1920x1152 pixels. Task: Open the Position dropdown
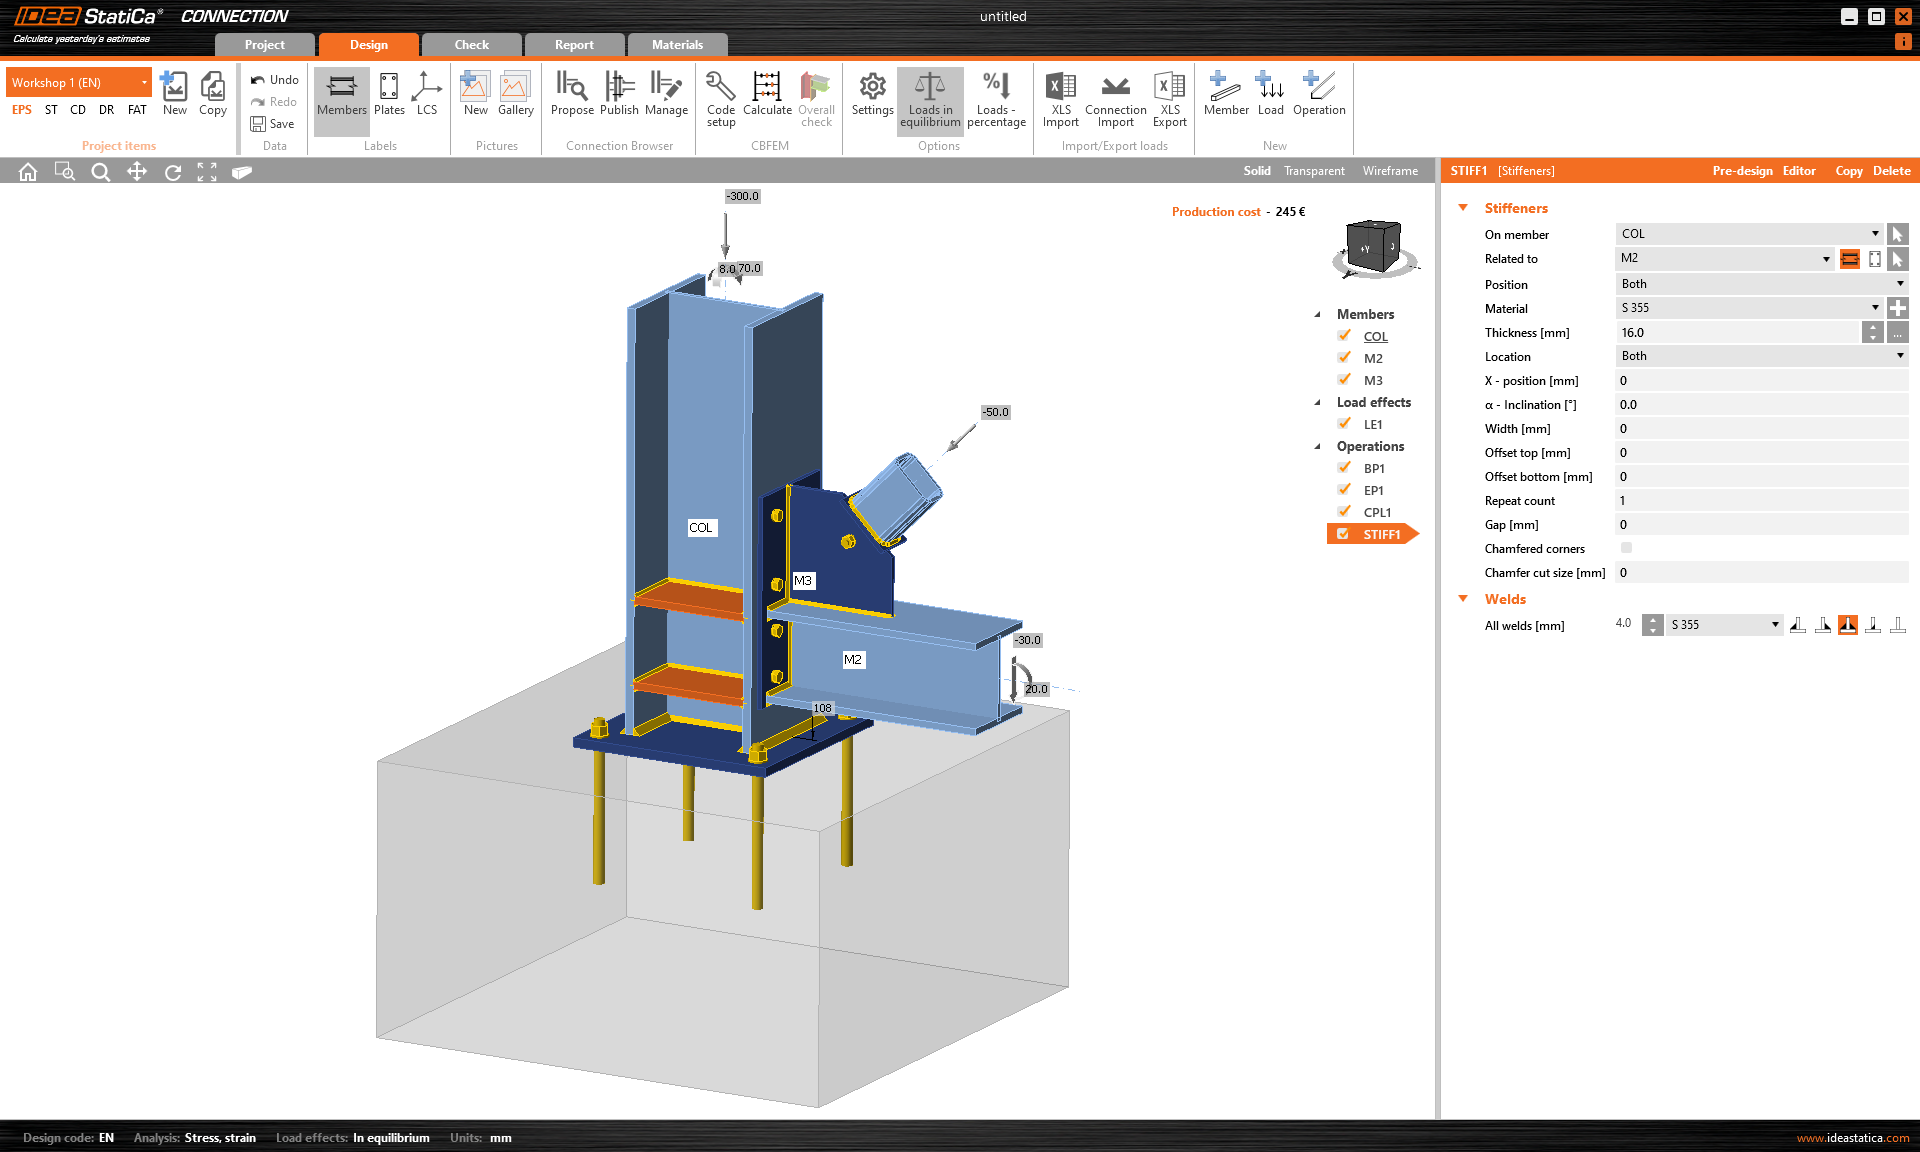[1761, 284]
